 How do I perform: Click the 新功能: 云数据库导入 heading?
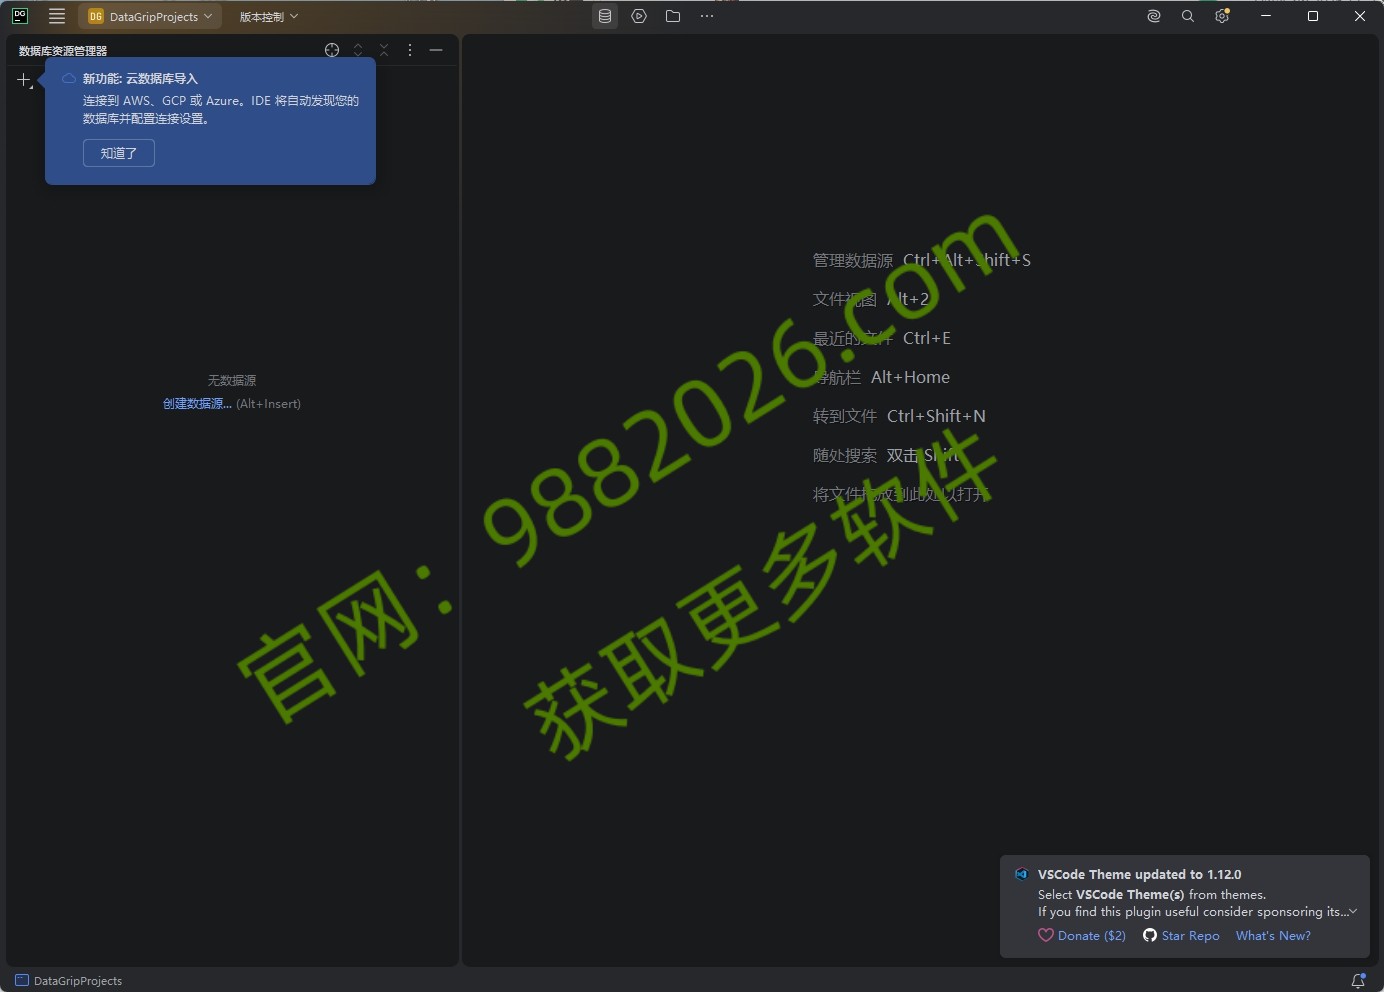coord(140,79)
